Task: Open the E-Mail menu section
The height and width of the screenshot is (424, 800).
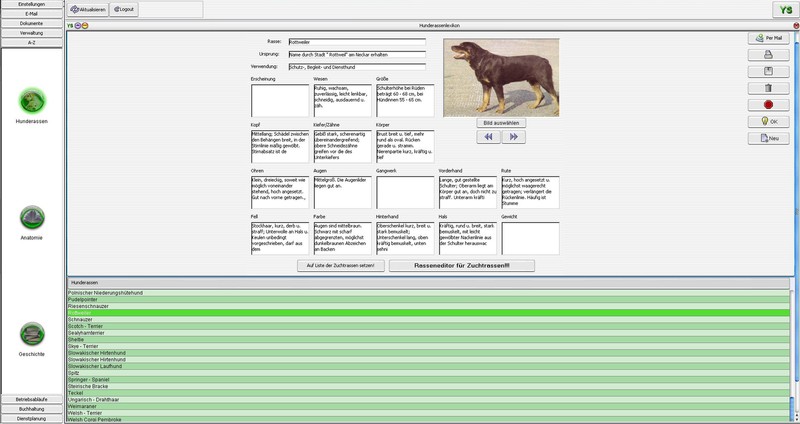Action: [x=32, y=14]
